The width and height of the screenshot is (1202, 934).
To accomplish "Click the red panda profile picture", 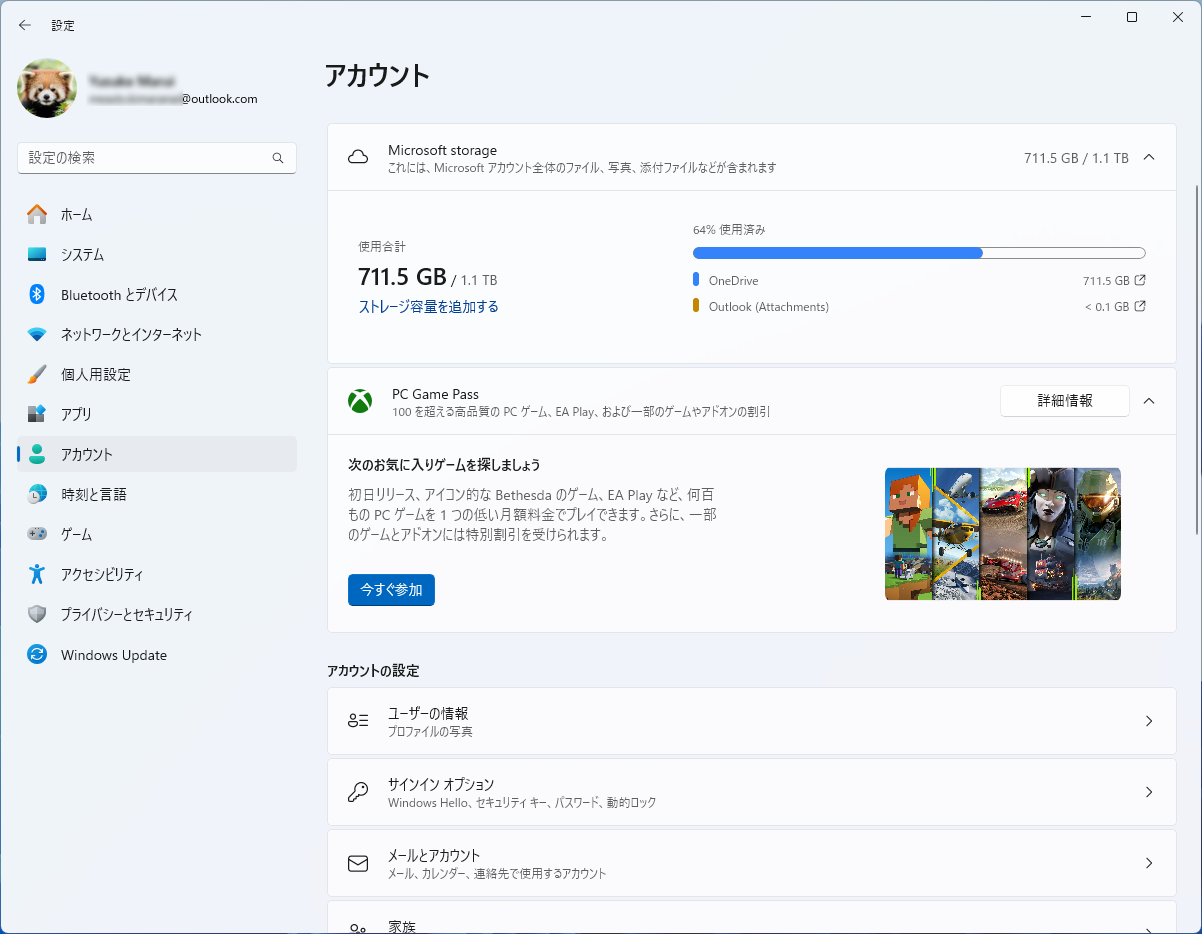I will tap(47, 88).
